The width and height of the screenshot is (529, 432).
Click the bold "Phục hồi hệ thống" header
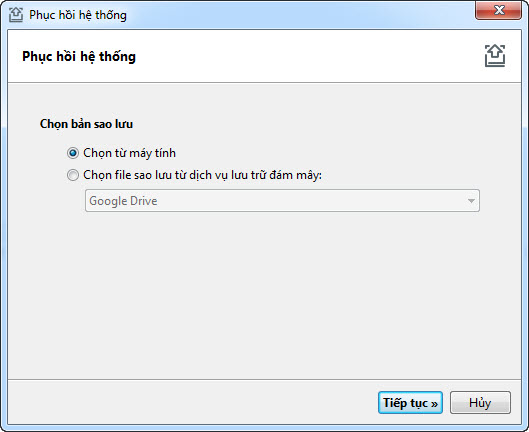tap(79, 56)
